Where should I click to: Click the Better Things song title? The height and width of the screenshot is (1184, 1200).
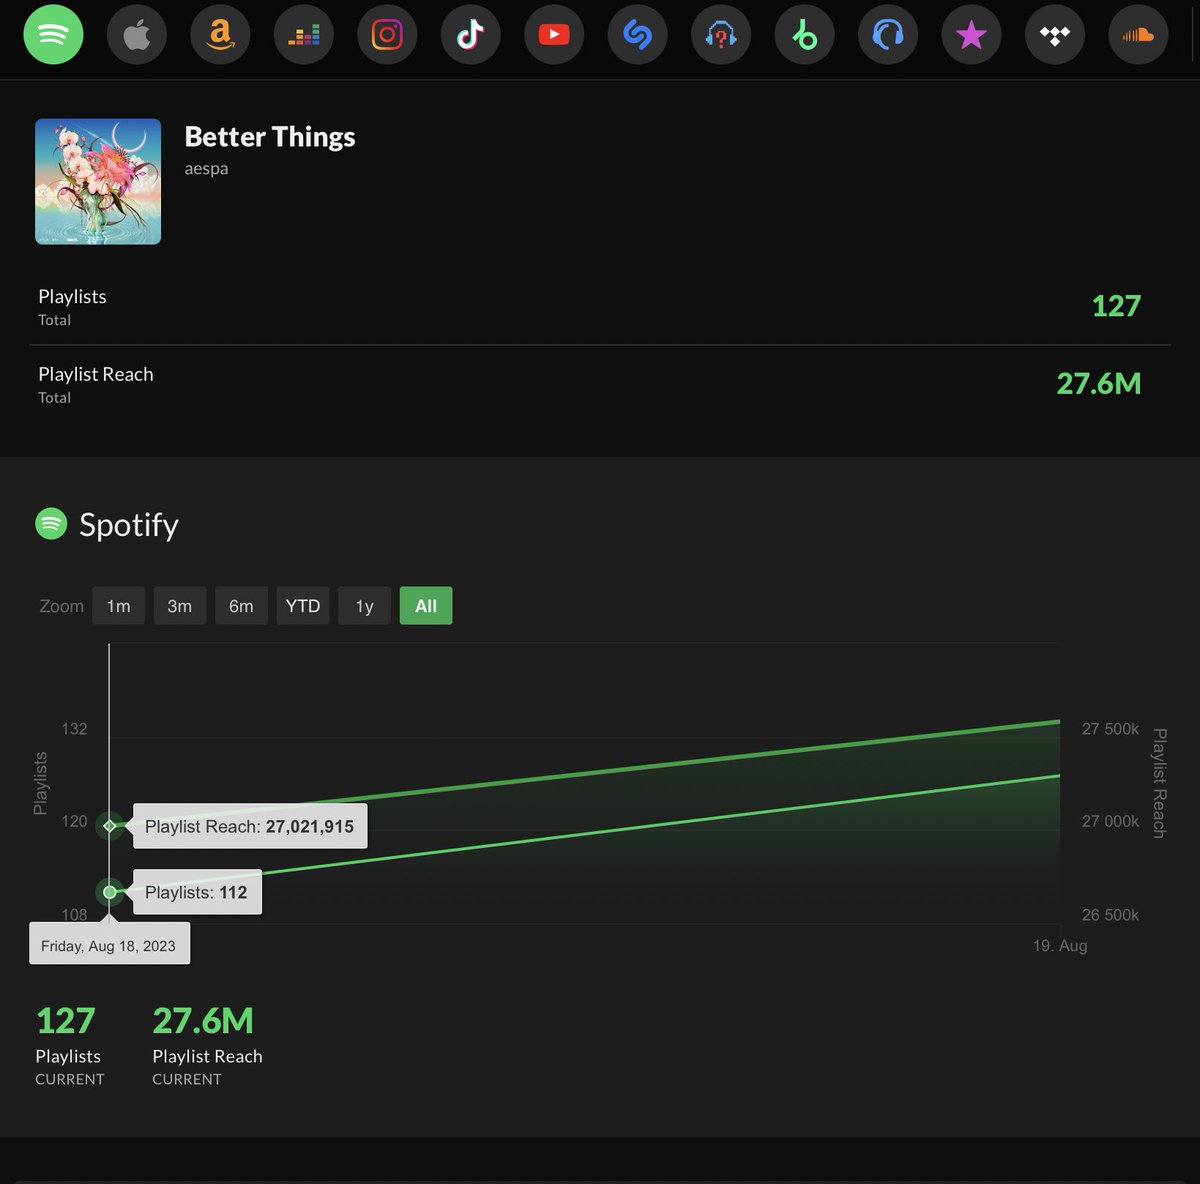coord(270,137)
